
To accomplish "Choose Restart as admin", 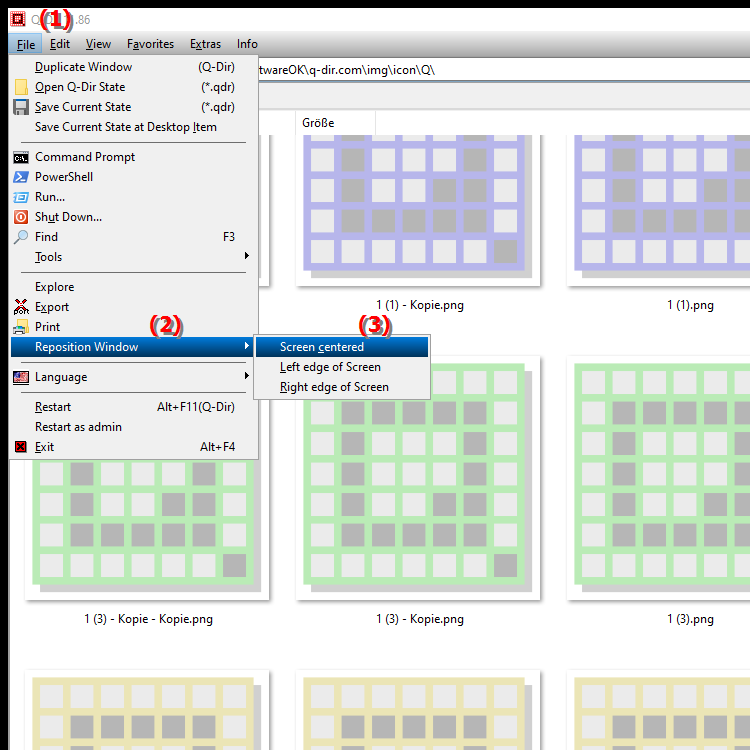I will pyautogui.click(x=133, y=427).
